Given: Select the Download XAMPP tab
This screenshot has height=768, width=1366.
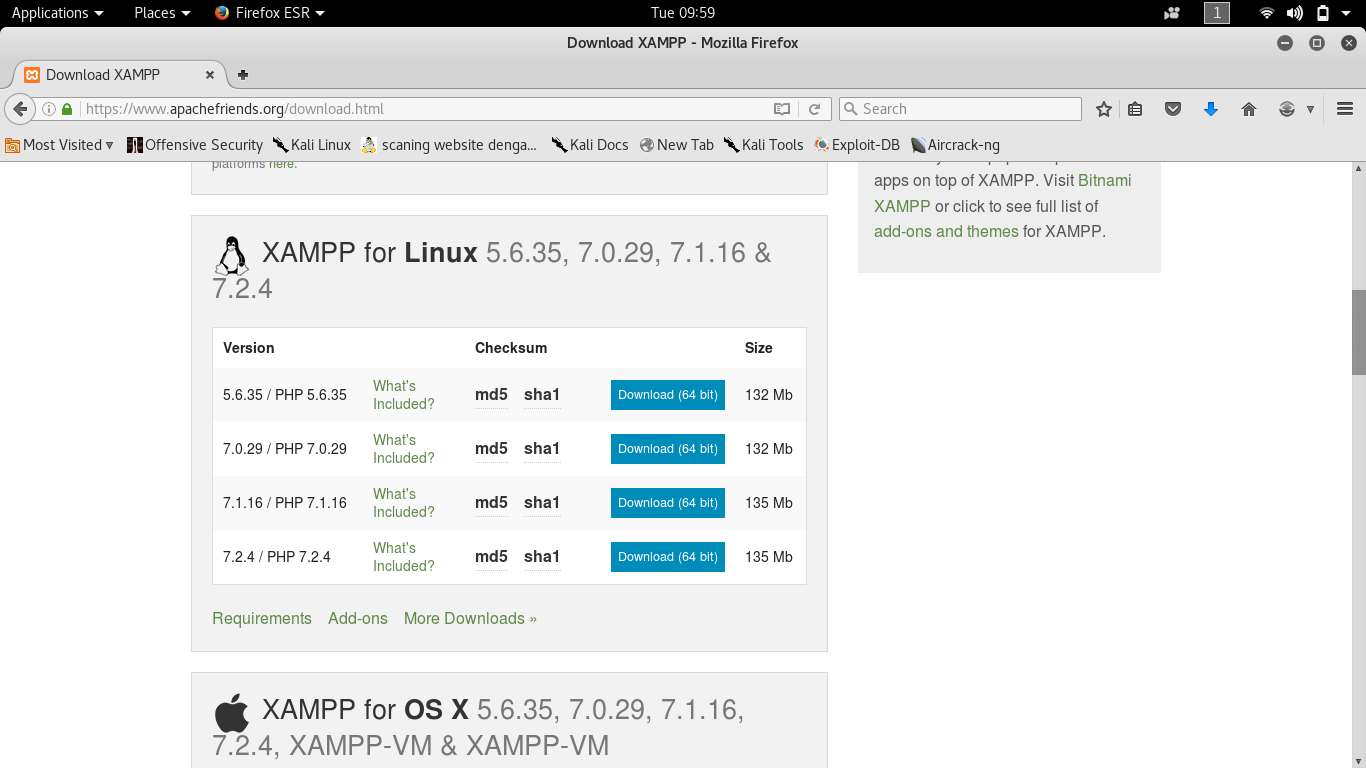Looking at the screenshot, I should coord(120,75).
